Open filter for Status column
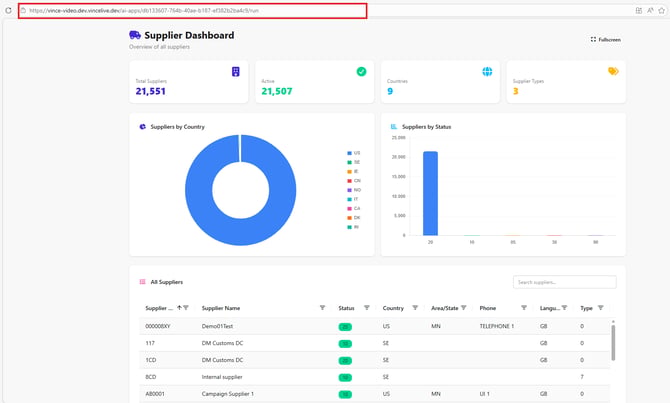670x403 pixels. click(x=367, y=308)
